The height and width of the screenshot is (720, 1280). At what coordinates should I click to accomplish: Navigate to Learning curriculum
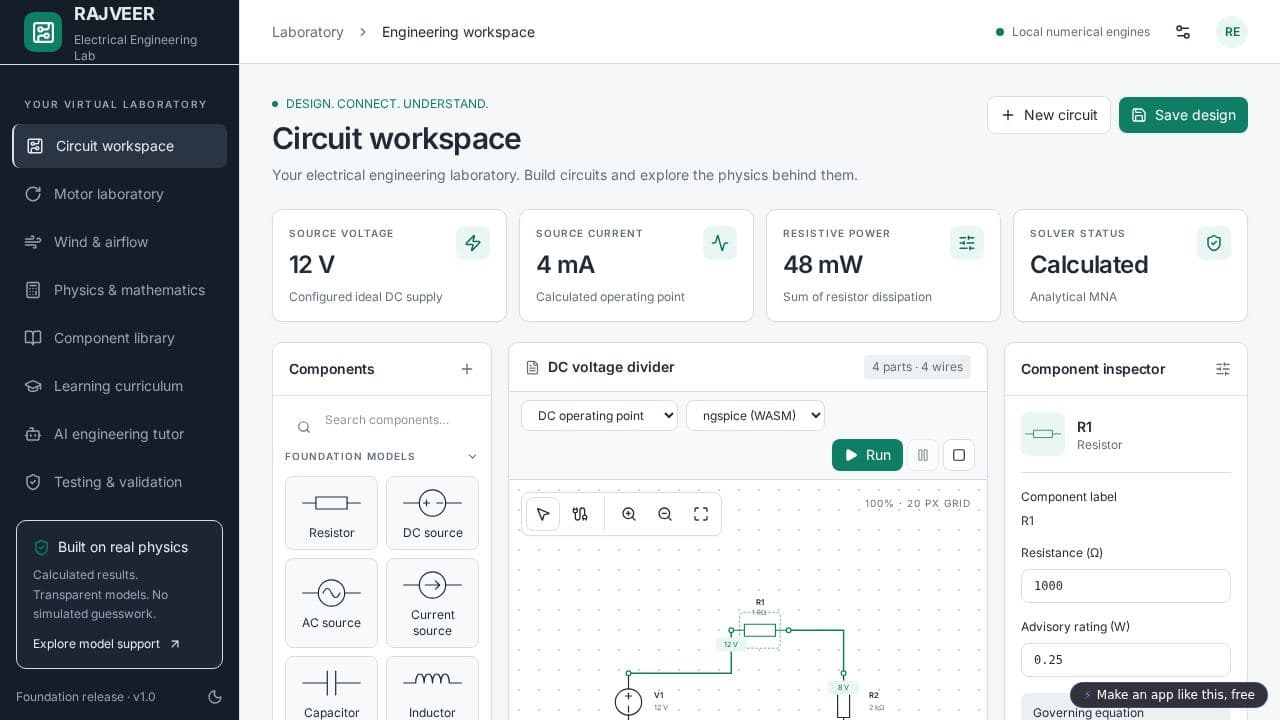[120, 386]
